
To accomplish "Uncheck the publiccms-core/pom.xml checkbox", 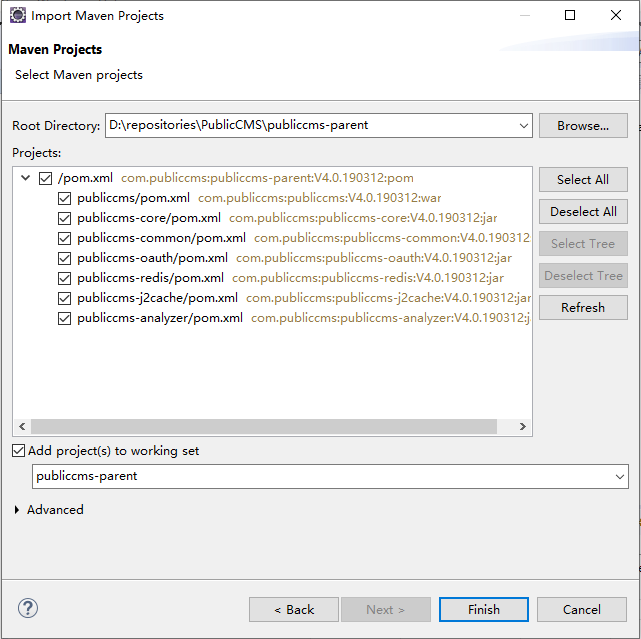I will coord(65,218).
